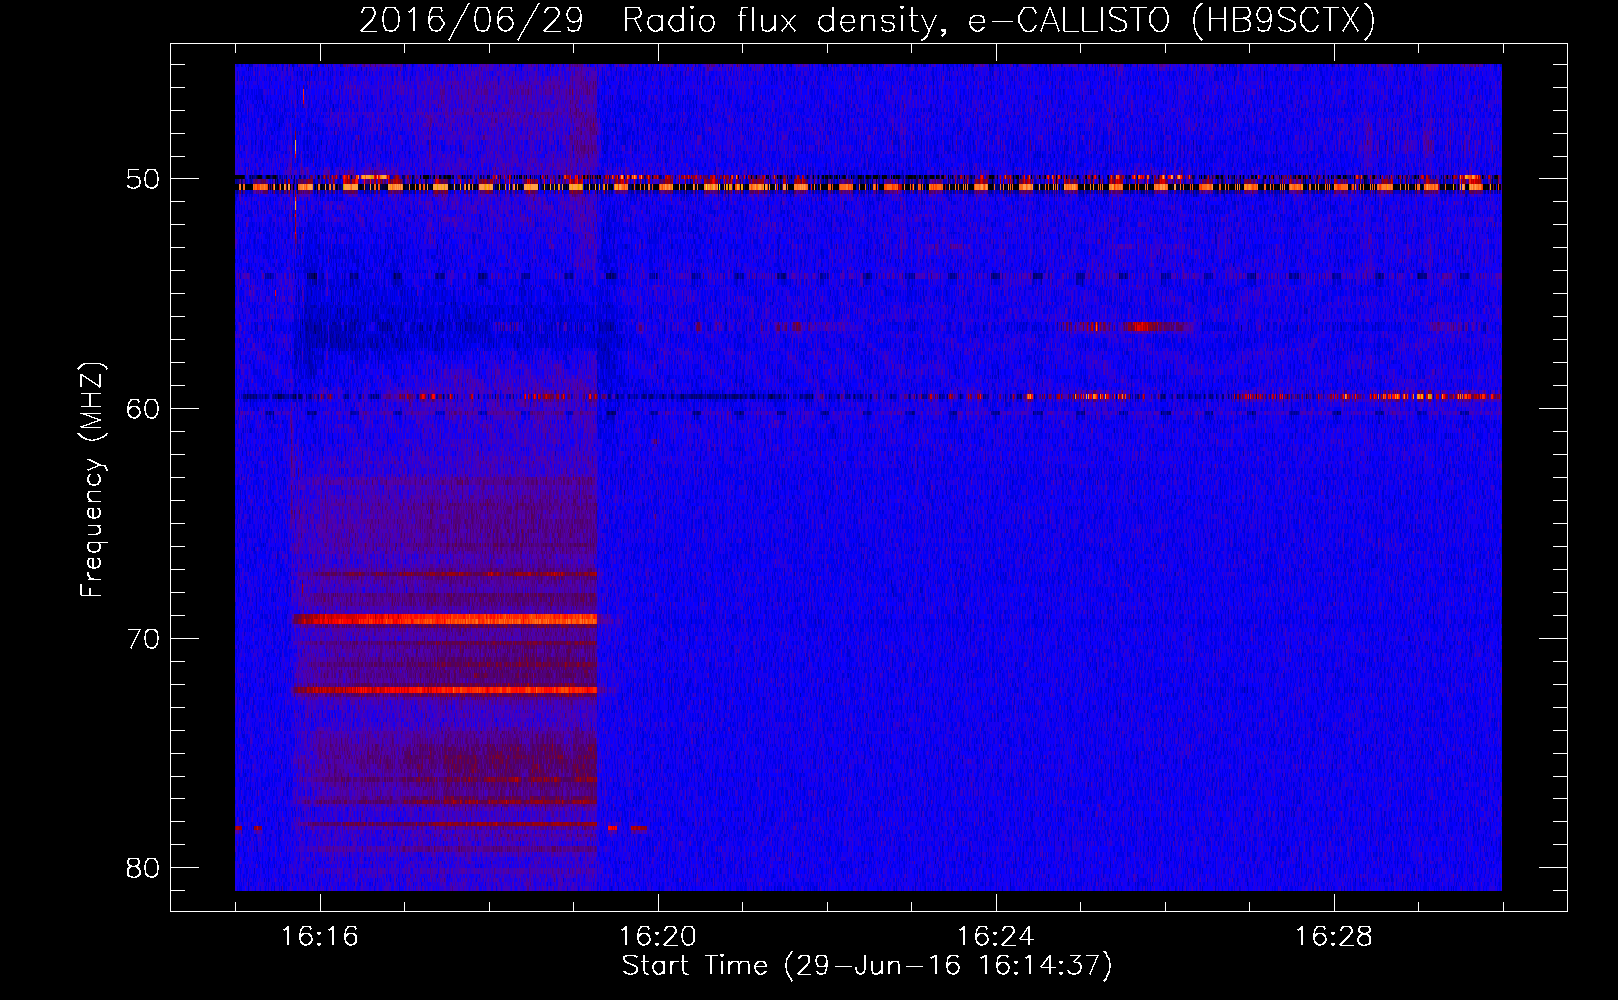The image size is (1618, 1000).
Task: Click the 60 frequency tick label
Action: point(143,409)
